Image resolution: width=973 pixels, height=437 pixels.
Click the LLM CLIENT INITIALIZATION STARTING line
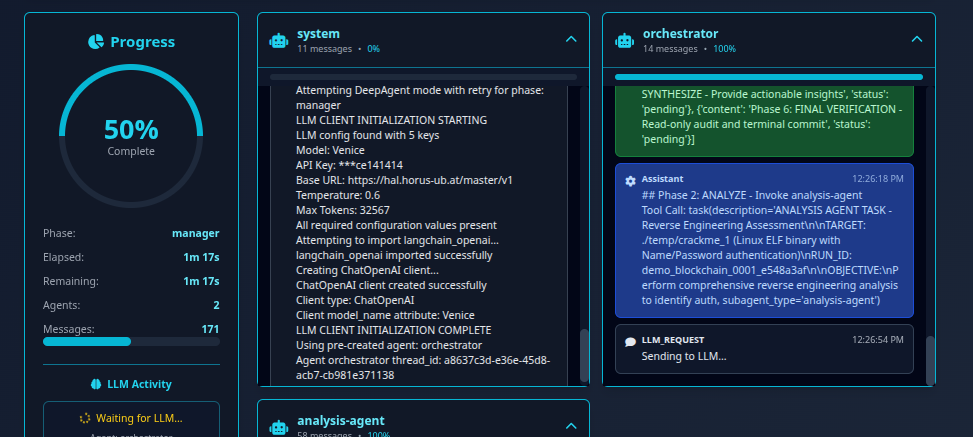[x=392, y=120]
